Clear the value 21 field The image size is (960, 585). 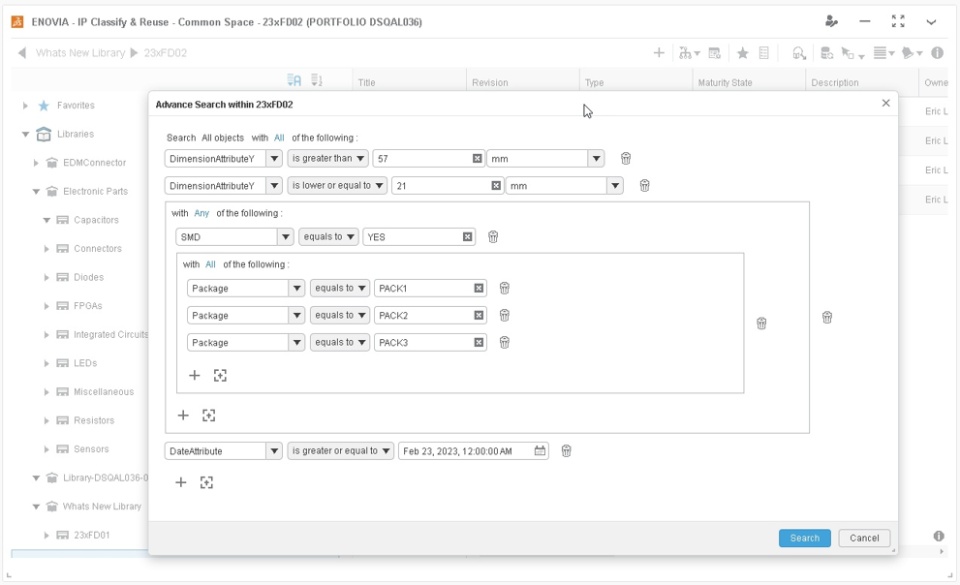pyautogui.click(x=496, y=185)
